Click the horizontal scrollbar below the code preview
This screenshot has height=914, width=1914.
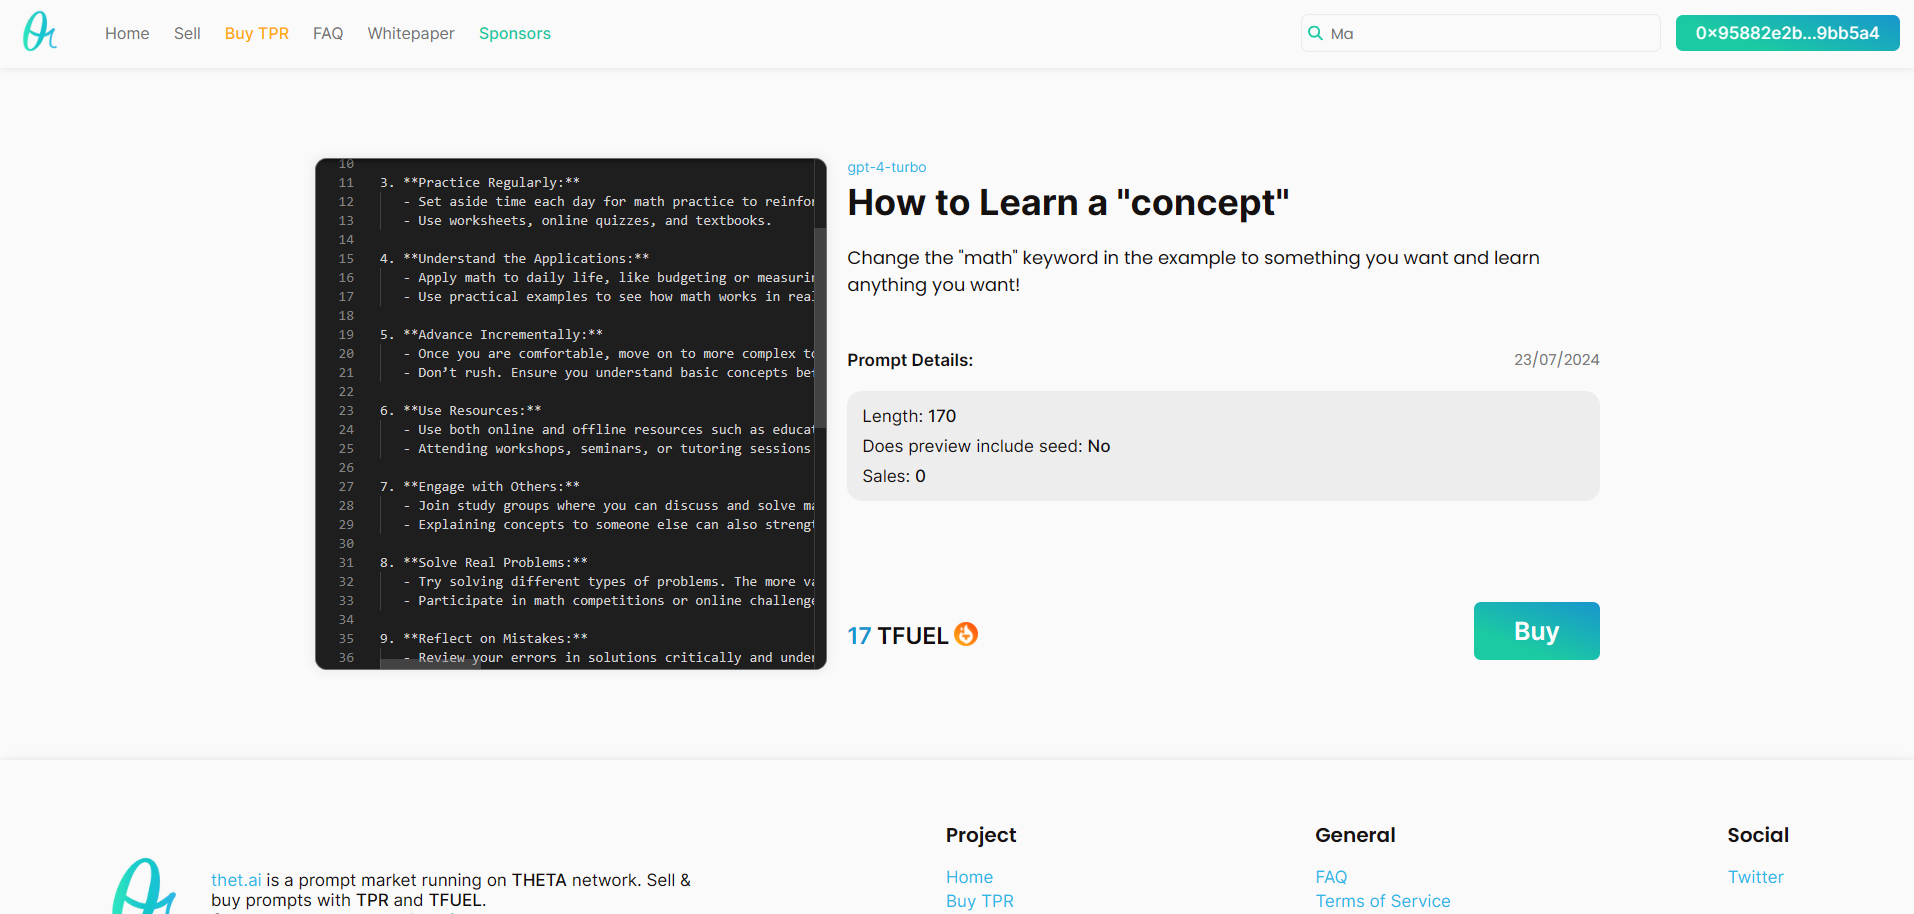point(430,663)
